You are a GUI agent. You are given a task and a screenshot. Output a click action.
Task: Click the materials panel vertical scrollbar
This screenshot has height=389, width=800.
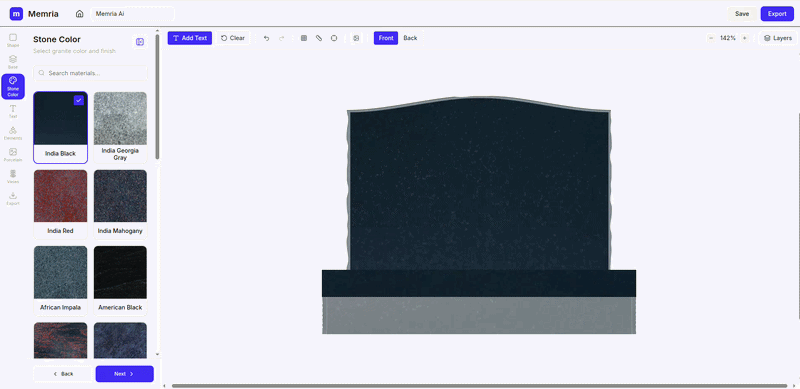pos(157,97)
